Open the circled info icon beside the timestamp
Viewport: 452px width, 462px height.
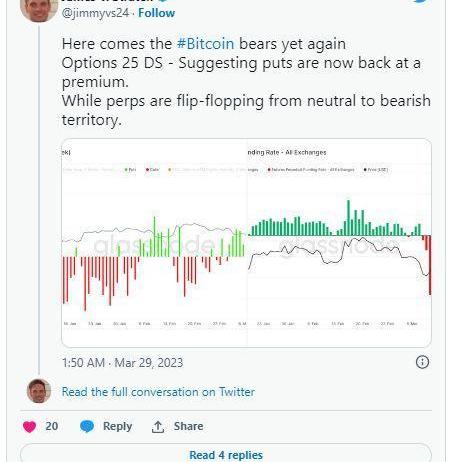point(422,362)
